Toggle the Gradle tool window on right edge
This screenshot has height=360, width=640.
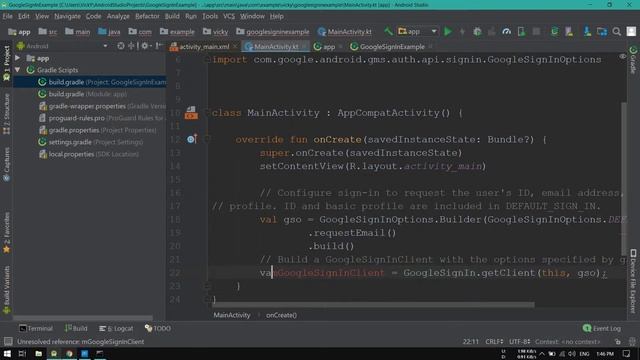pos(633,60)
